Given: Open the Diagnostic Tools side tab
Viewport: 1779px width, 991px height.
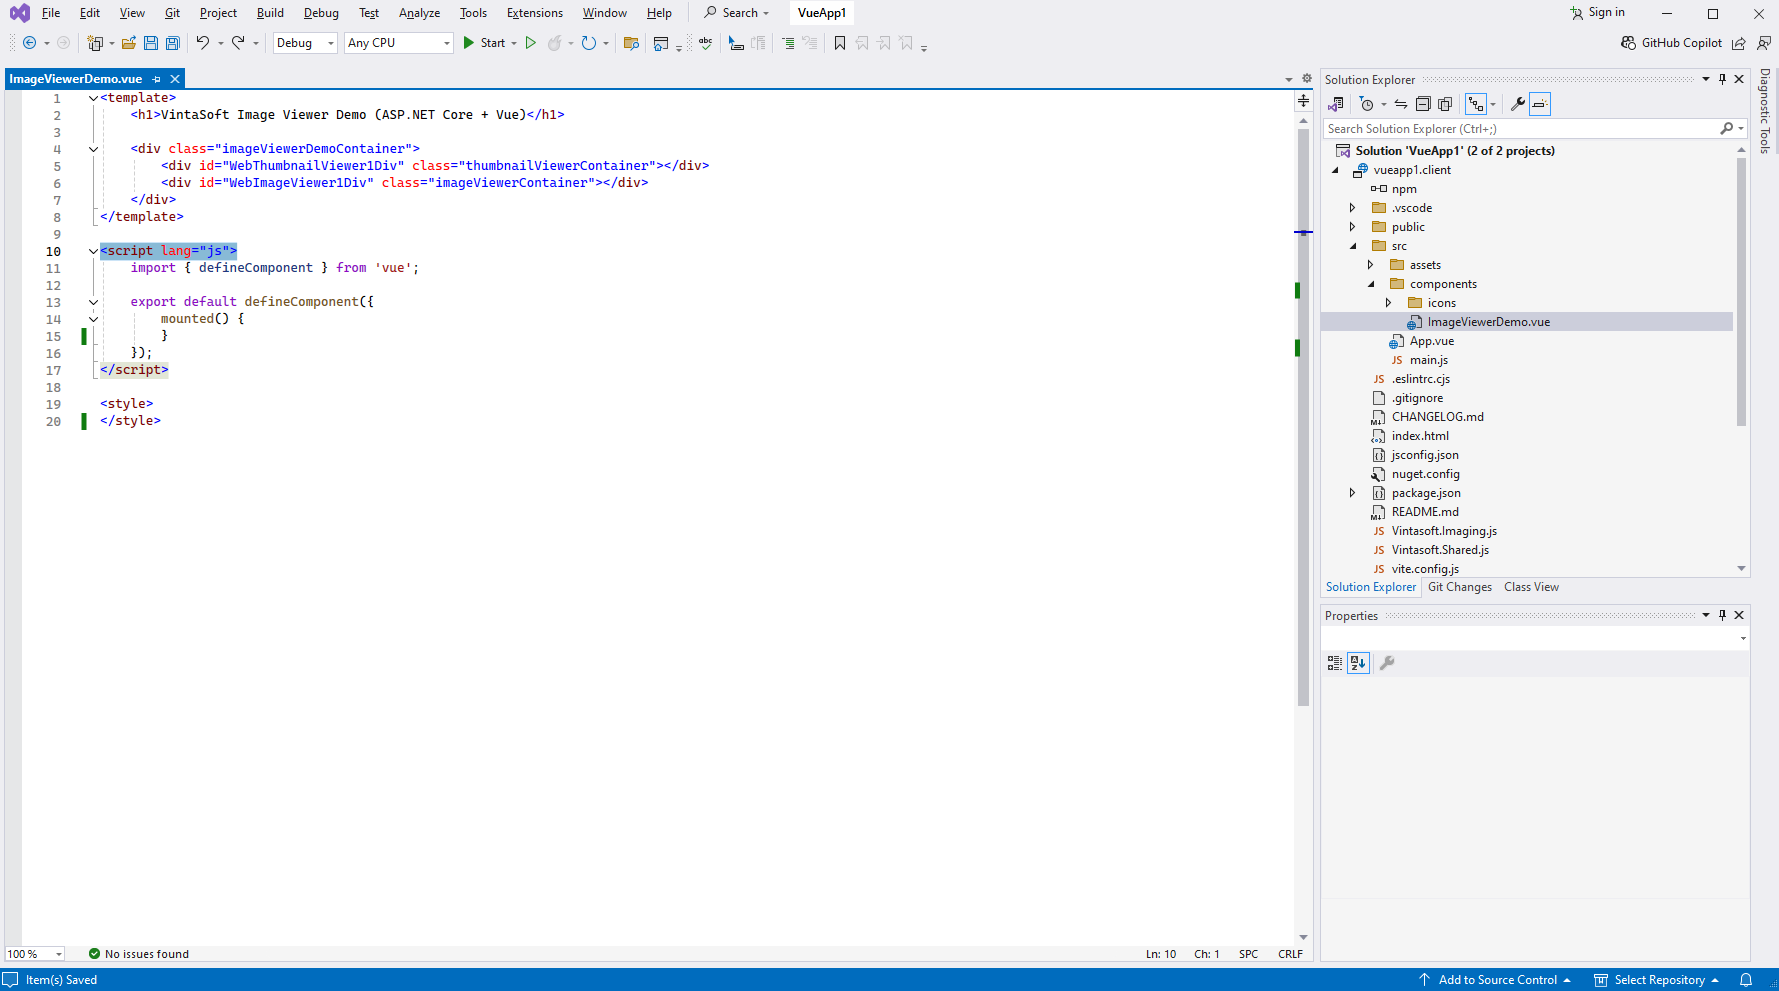Looking at the screenshot, I should coord(1766,111).
